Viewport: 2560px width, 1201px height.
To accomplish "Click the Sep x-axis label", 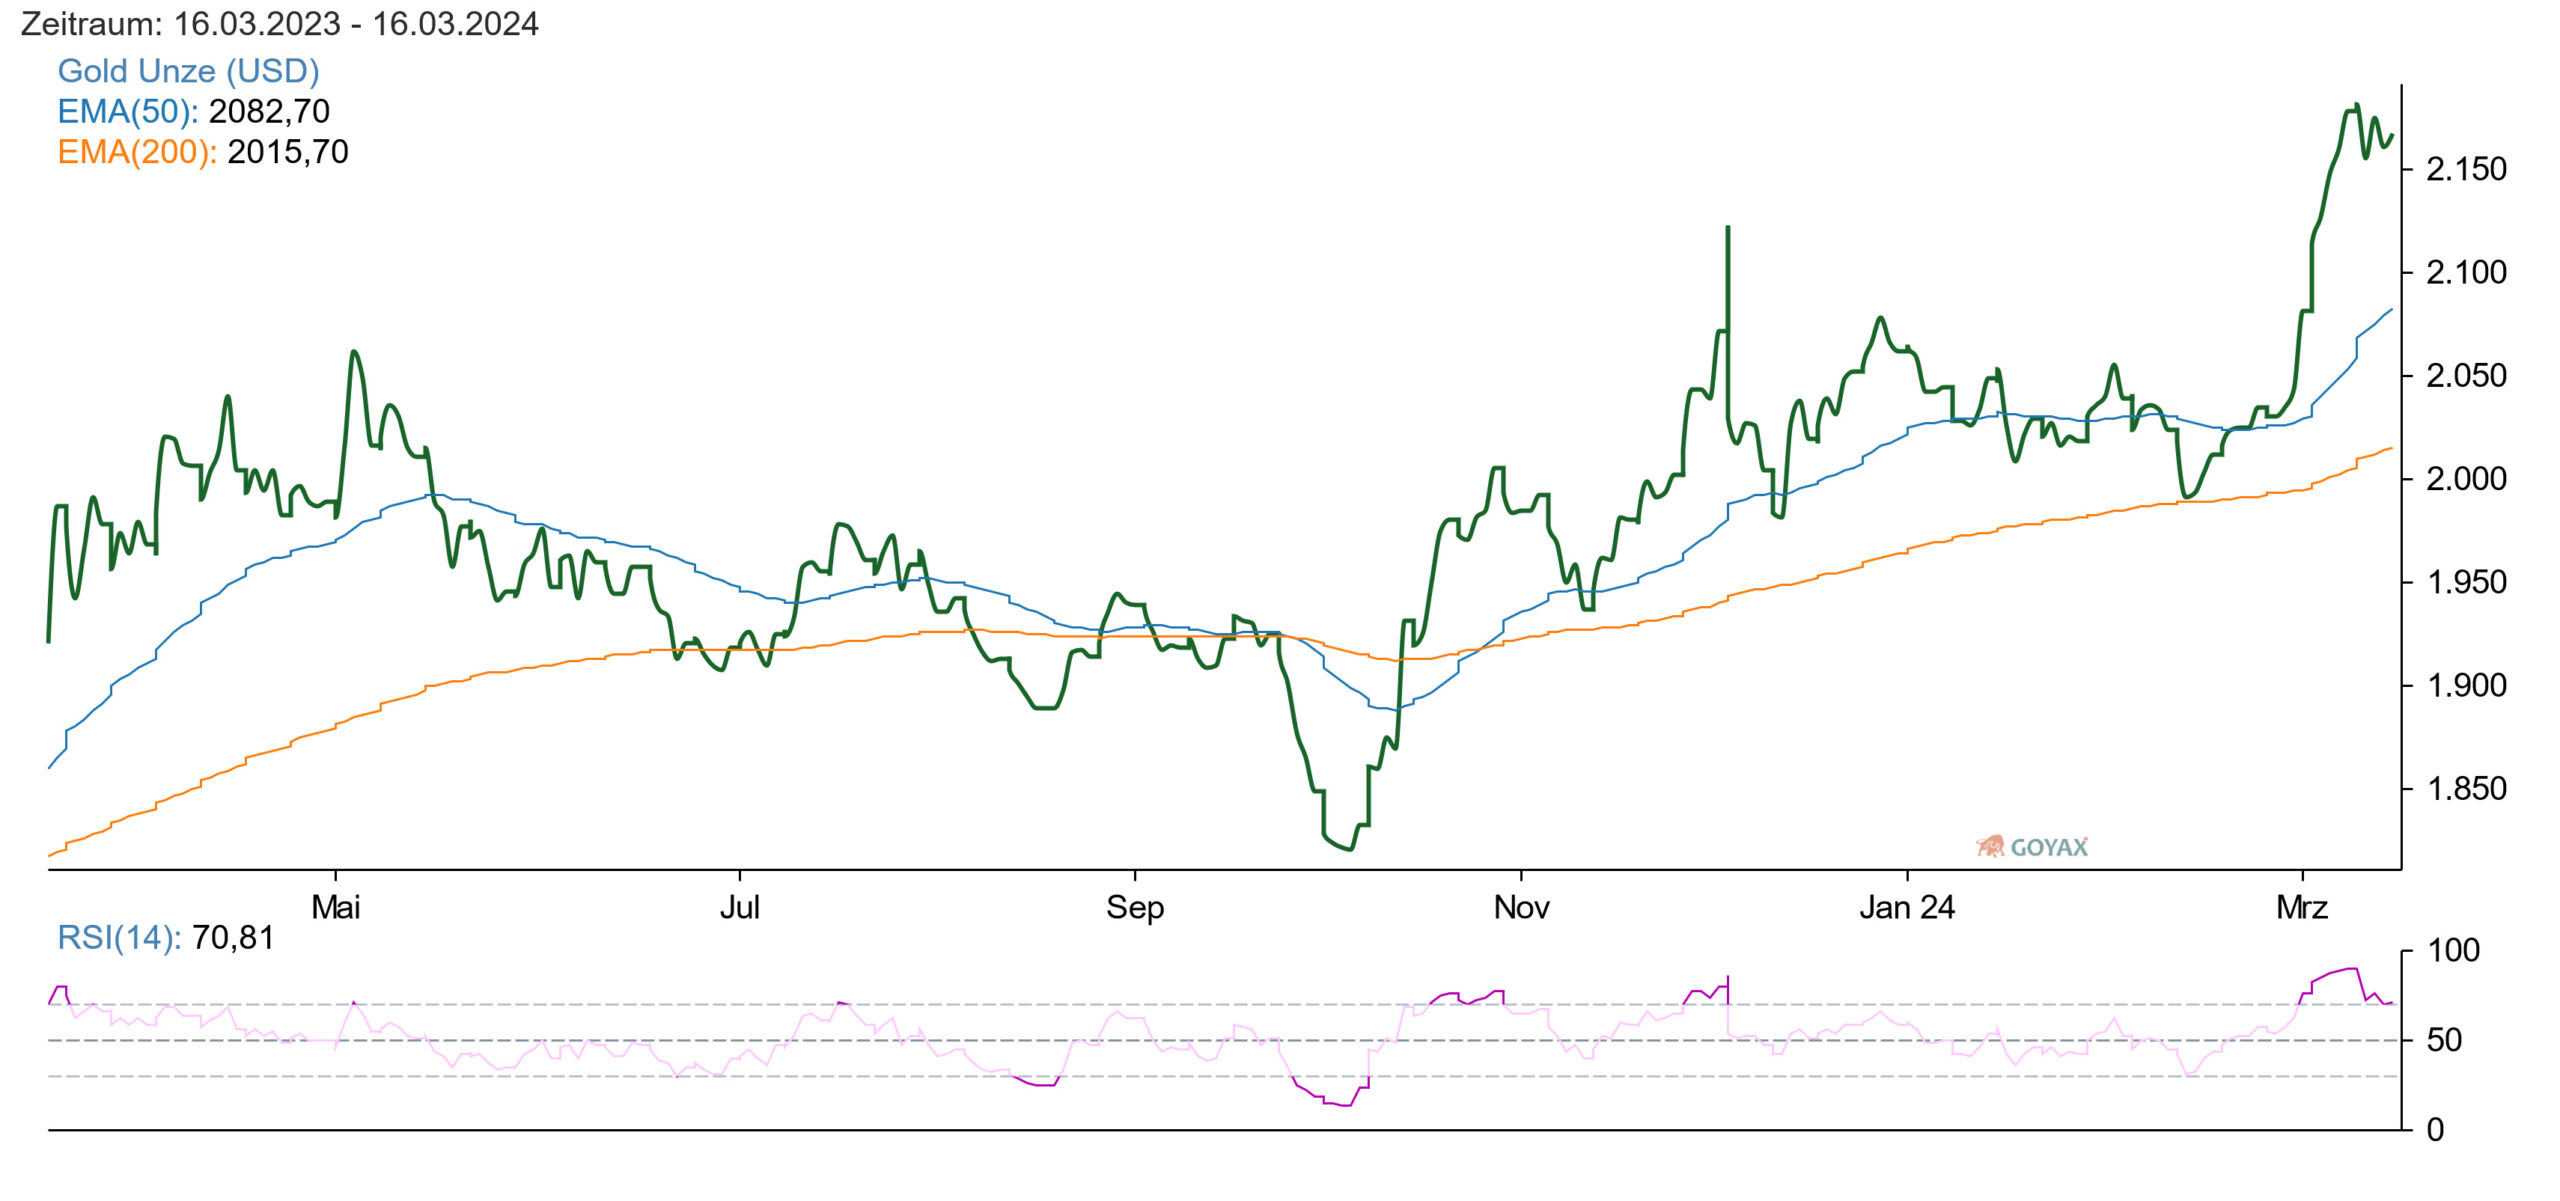I will click(x=1135, y=908).
